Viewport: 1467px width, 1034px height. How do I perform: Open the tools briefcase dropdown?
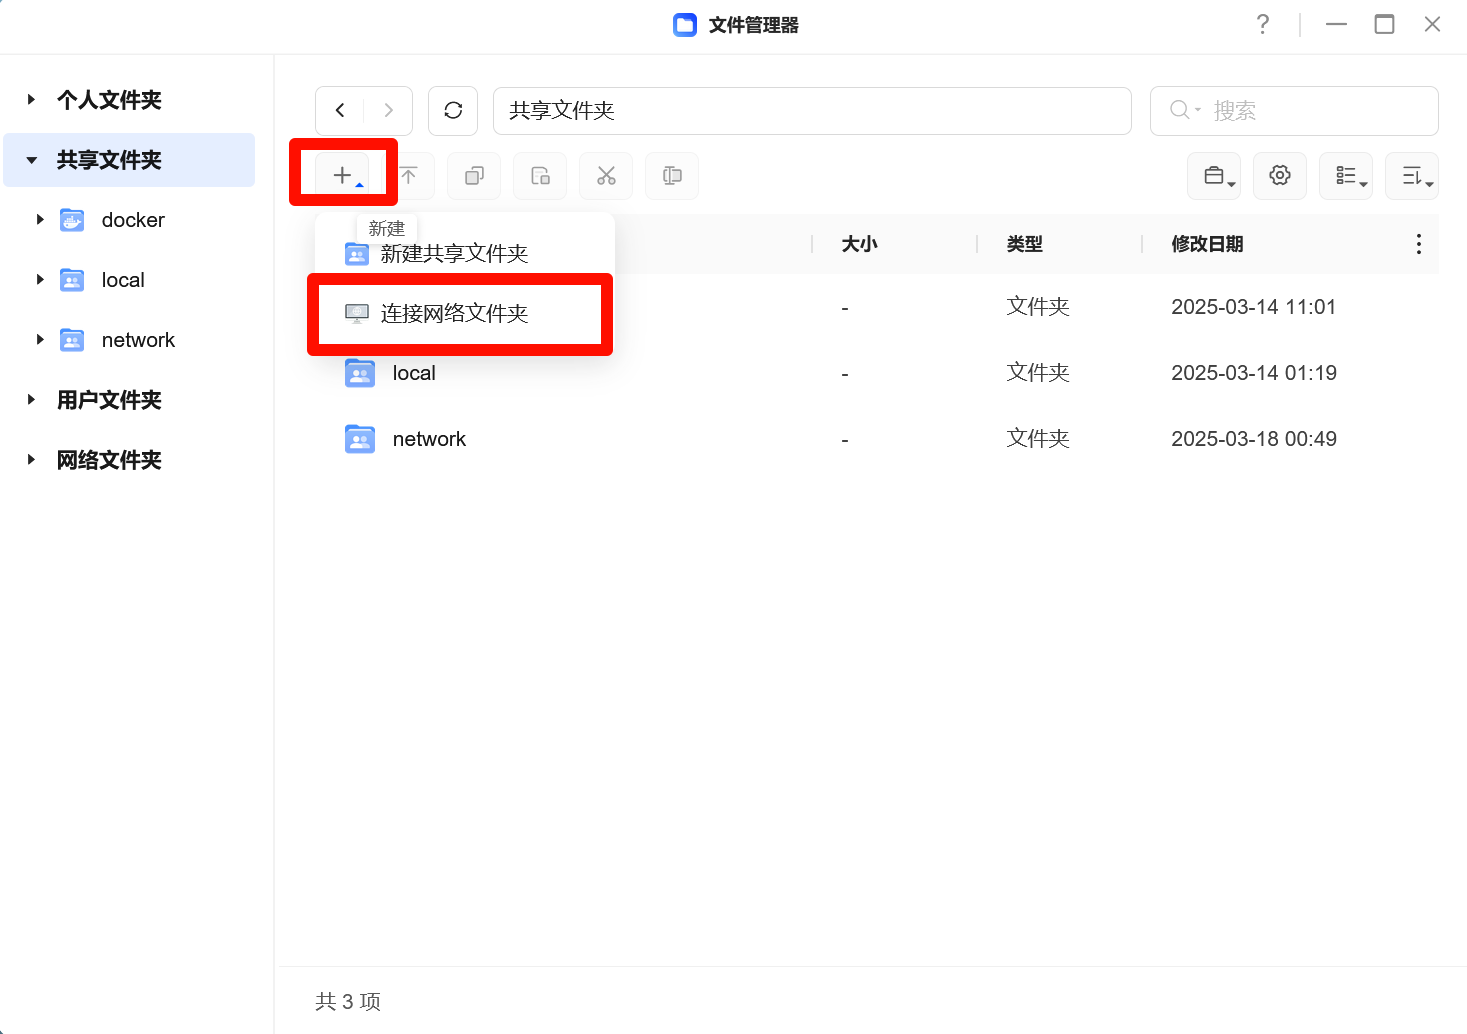point(1214,176)
